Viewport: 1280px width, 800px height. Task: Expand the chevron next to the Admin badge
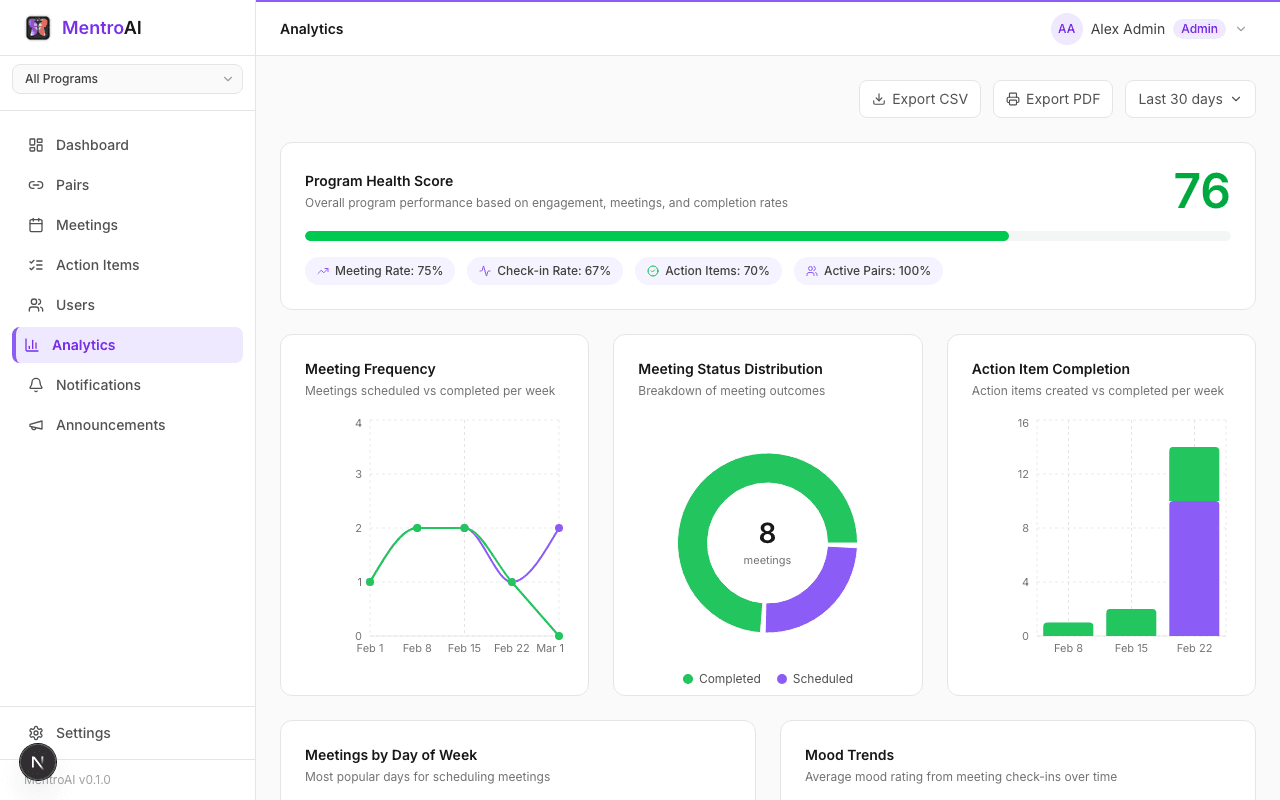1241,29
